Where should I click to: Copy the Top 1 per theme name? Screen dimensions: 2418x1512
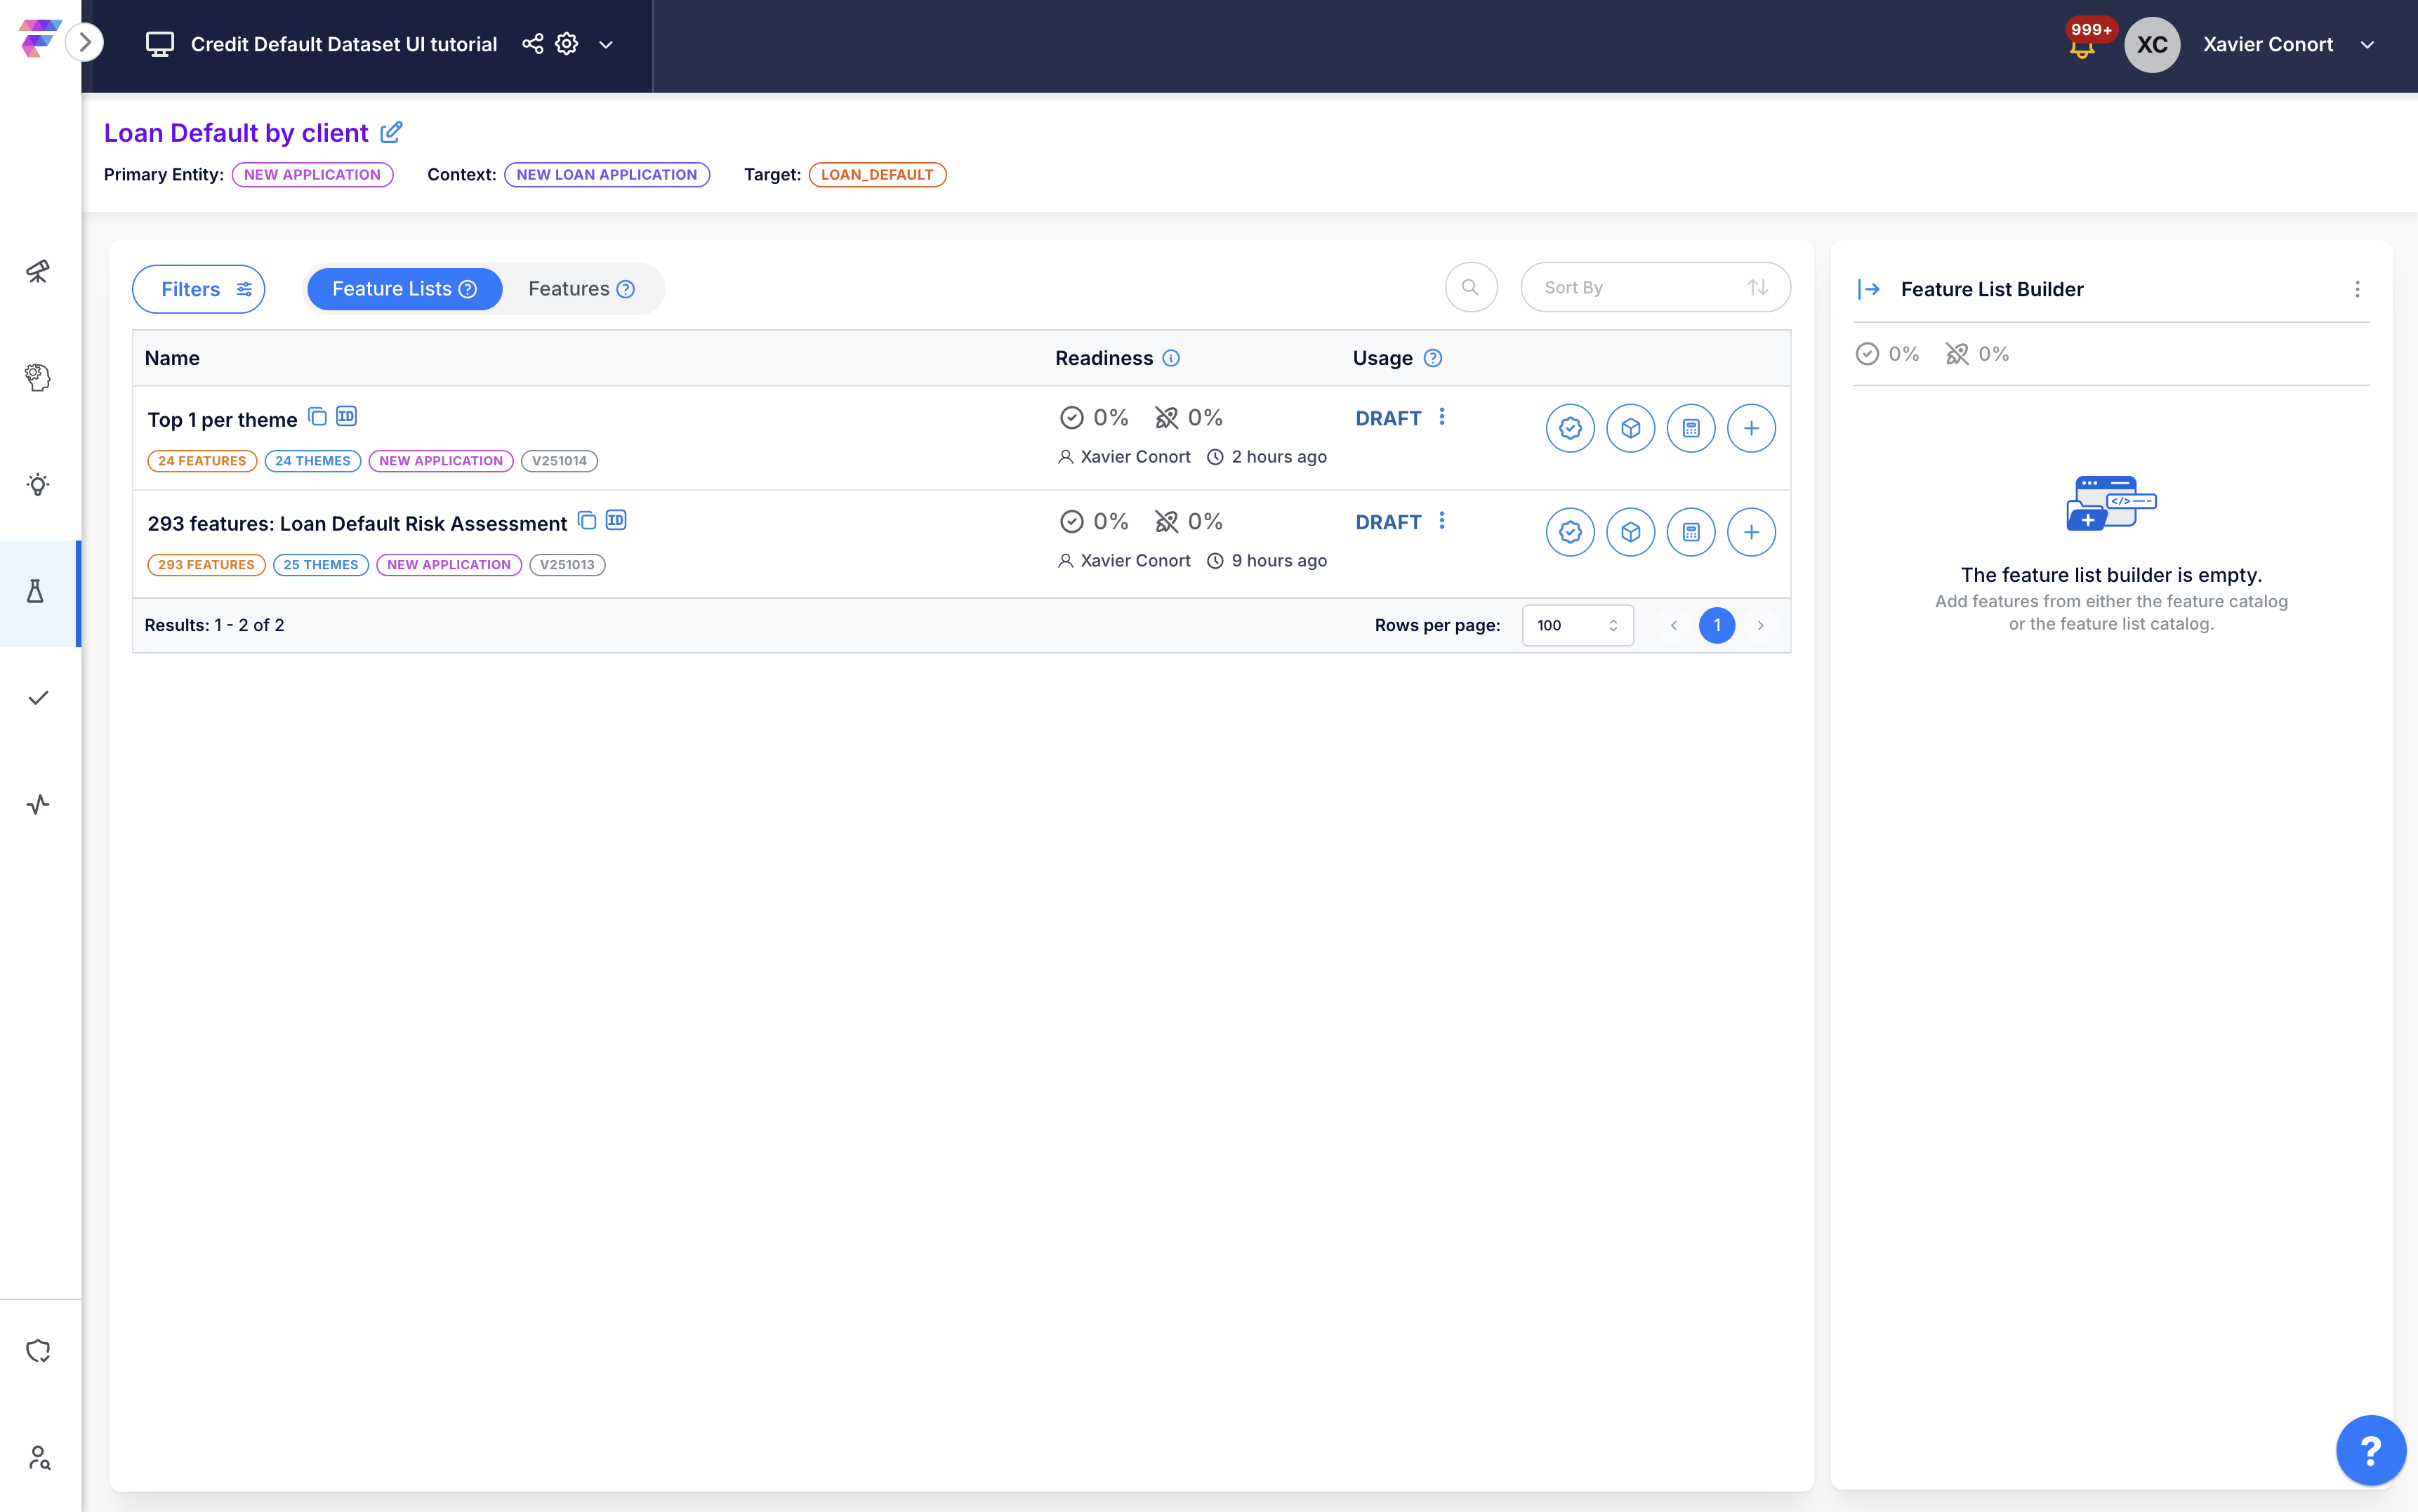[317, 417]
